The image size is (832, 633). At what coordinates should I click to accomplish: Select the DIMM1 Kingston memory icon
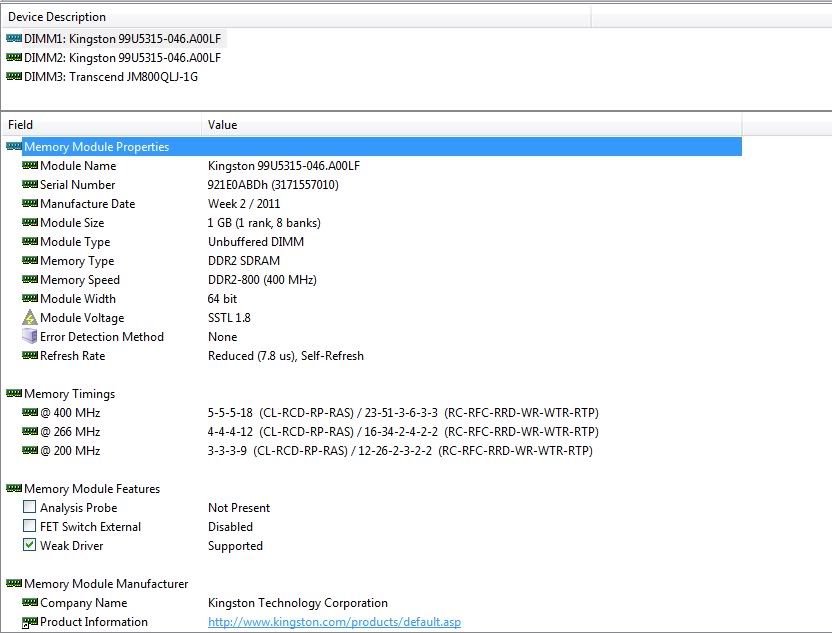click(14, 38)
